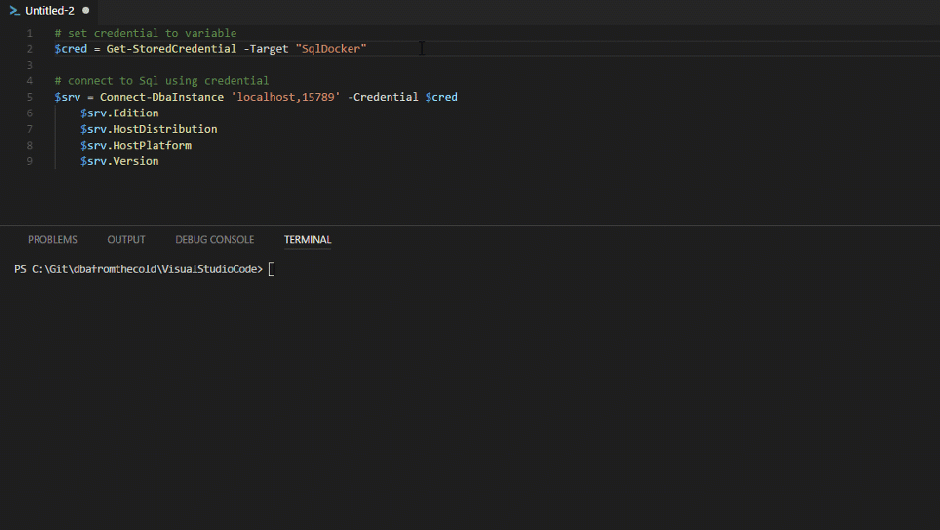940x530 pixels.
Task: Click on $srv.Version text
Action: 119,161
